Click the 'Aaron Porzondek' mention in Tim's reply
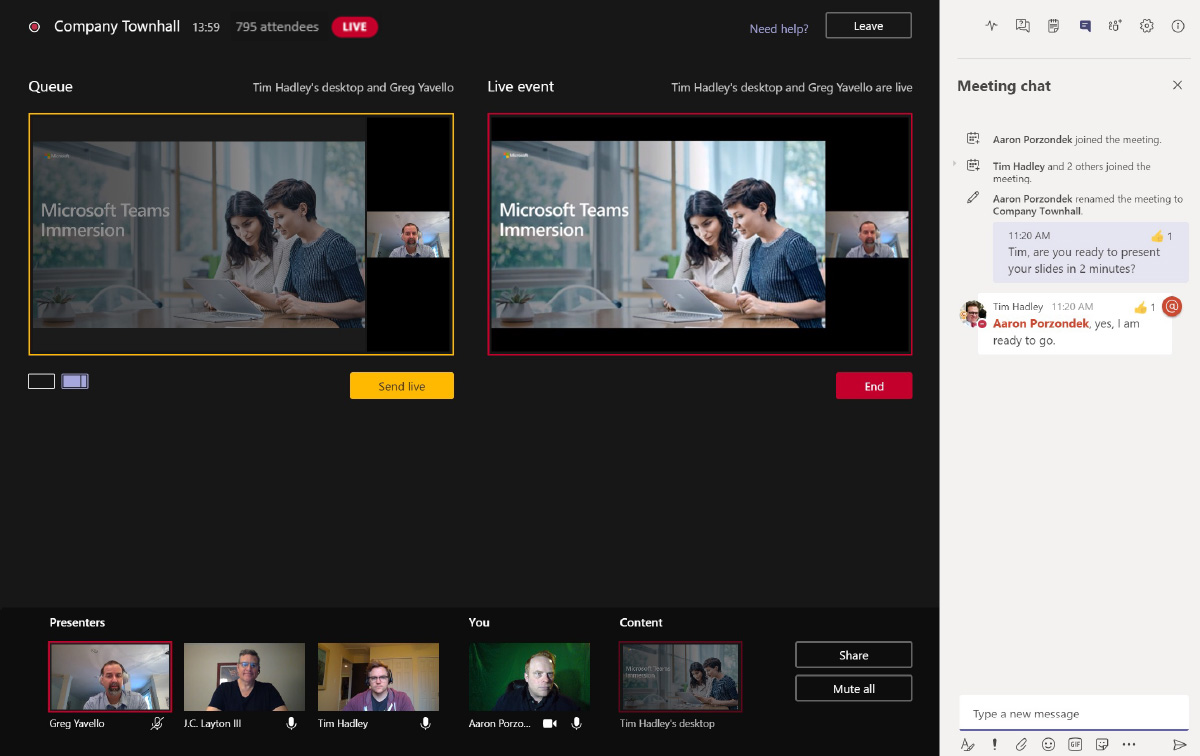The image size is (1200, 756). point(1040,324)
